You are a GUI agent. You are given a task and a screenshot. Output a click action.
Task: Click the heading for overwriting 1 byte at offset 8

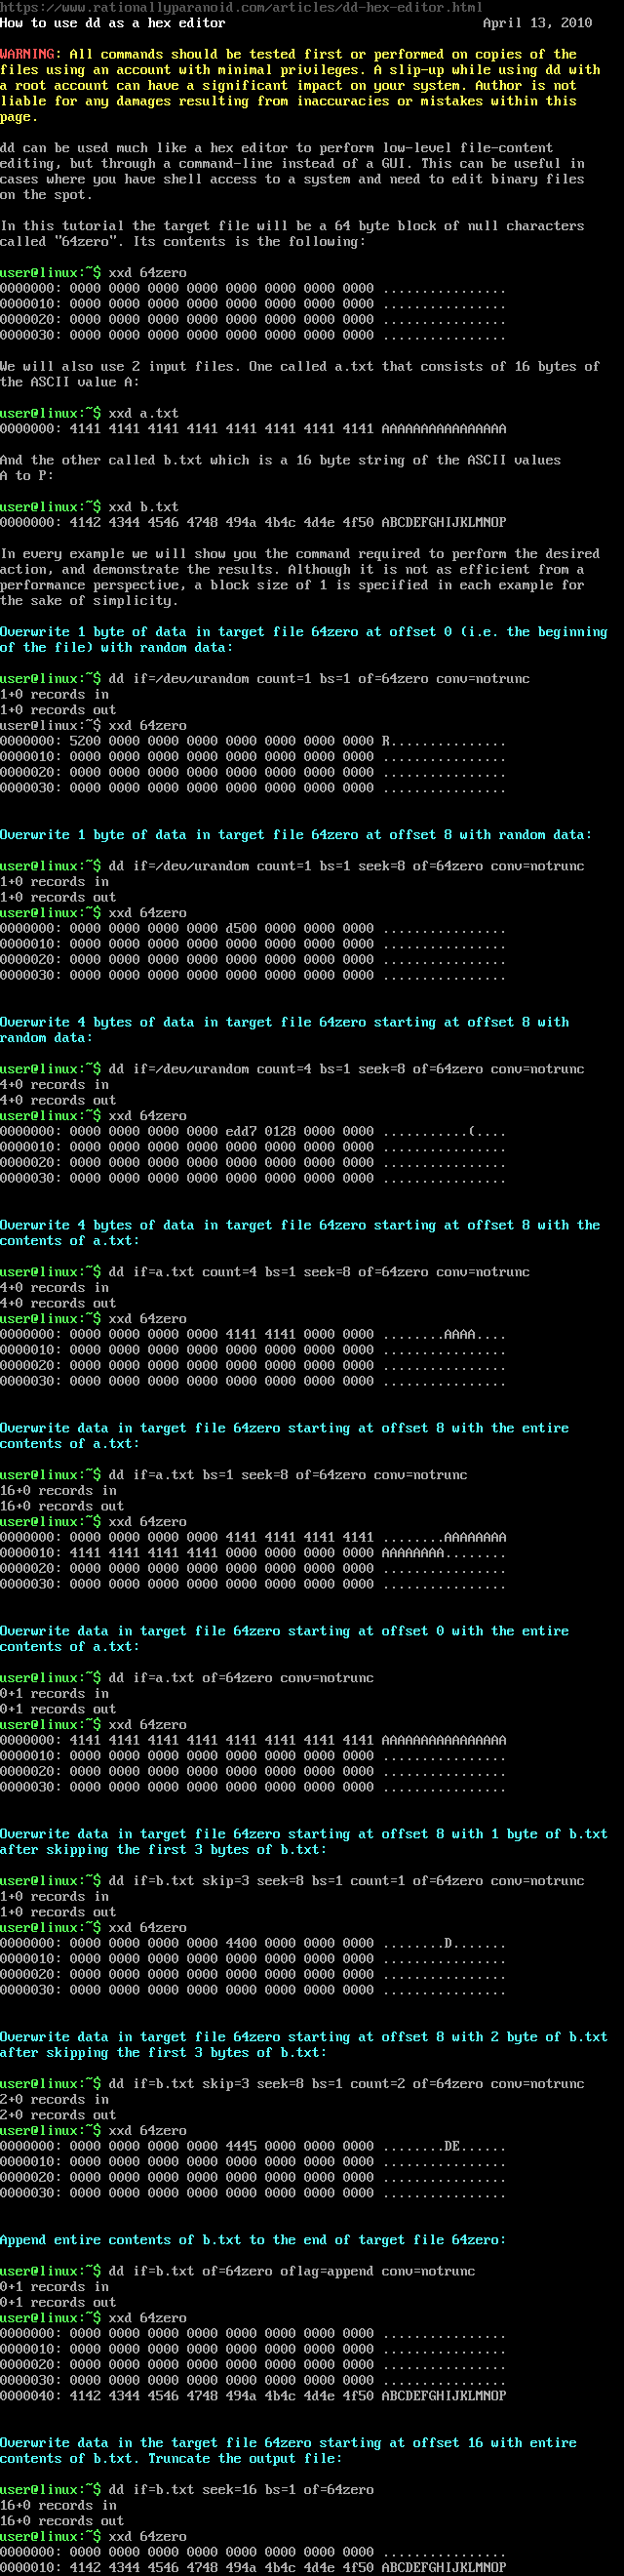[295, 835]
